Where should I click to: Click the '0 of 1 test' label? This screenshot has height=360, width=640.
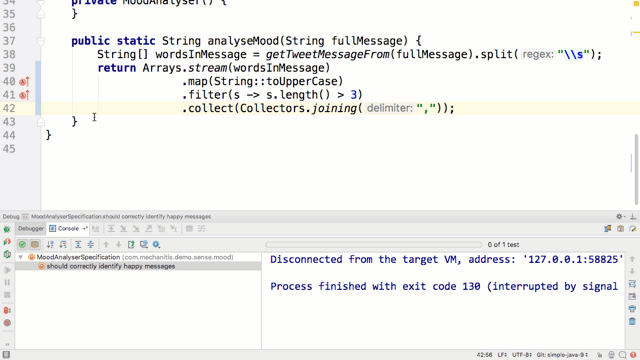click(x=503, y=245)
